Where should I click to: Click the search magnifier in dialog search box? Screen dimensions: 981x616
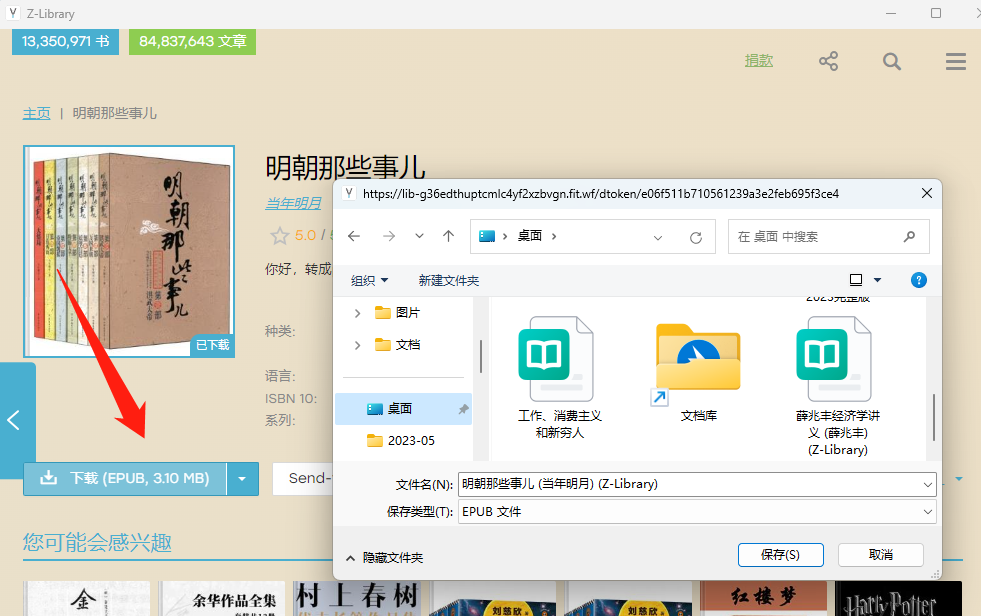909,236
